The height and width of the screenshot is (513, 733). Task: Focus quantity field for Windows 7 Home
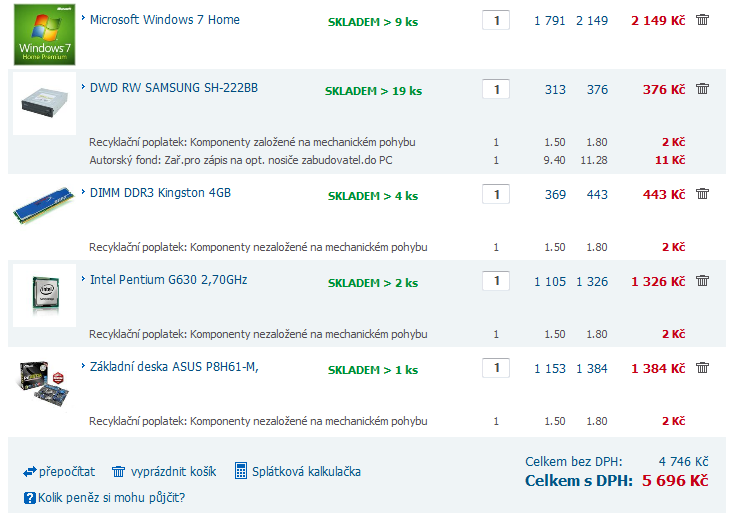tap(496, 21)
